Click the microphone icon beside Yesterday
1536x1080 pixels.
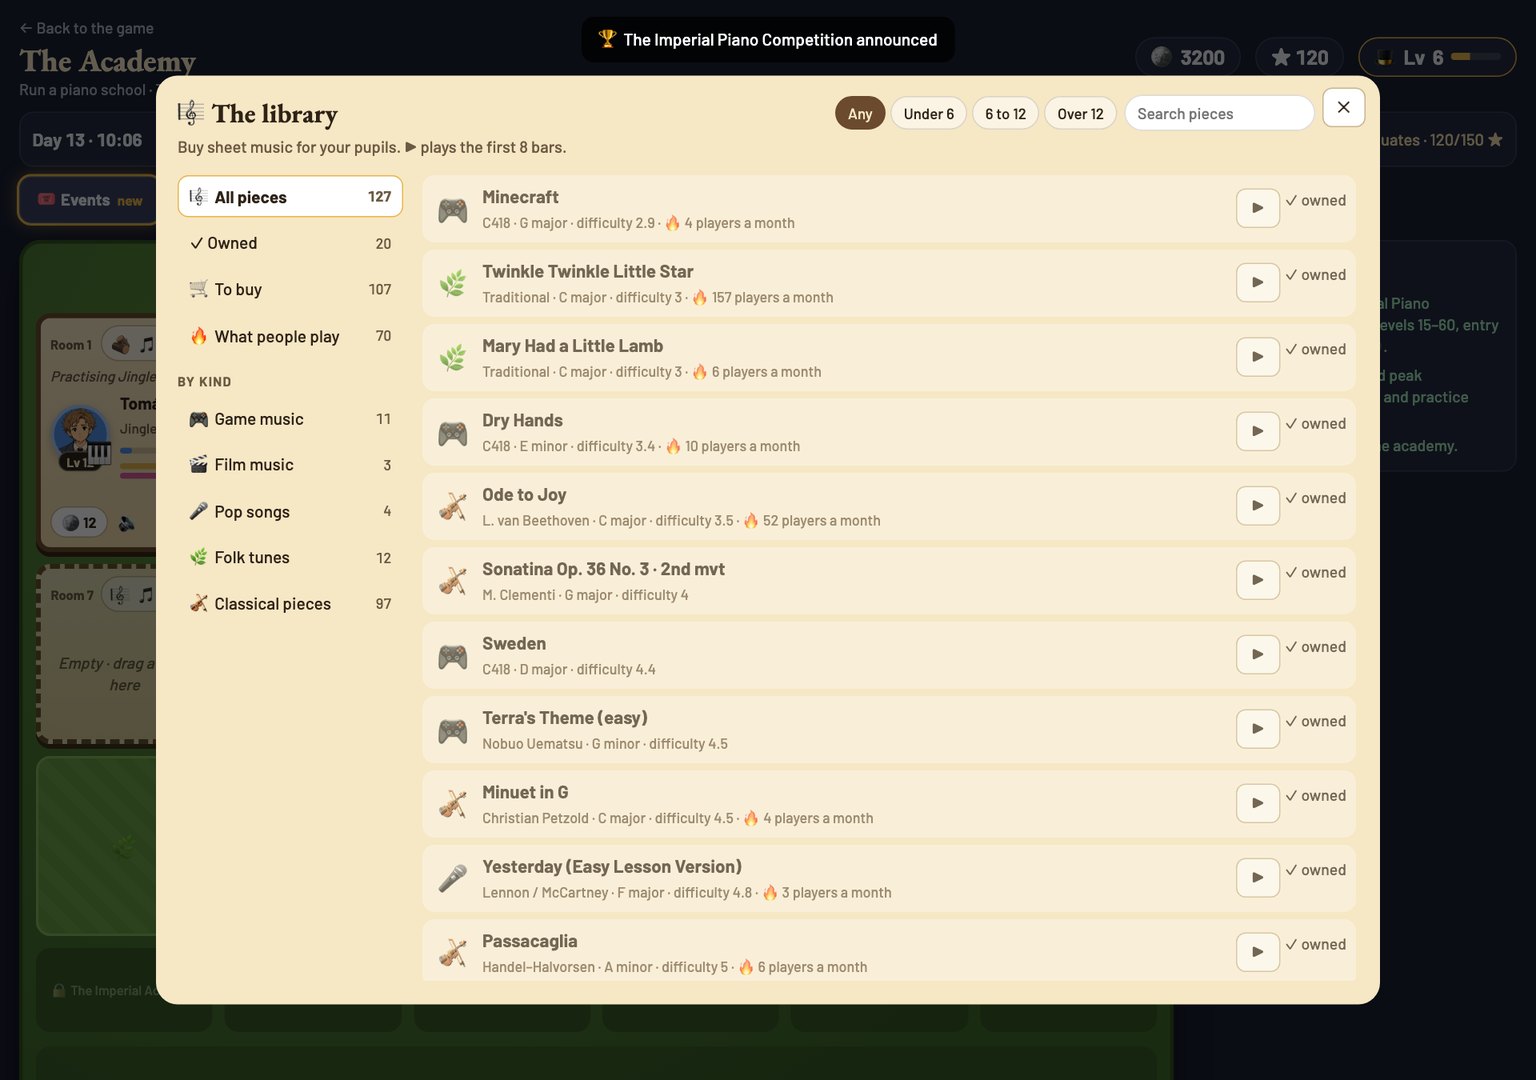tap(453, 879)
